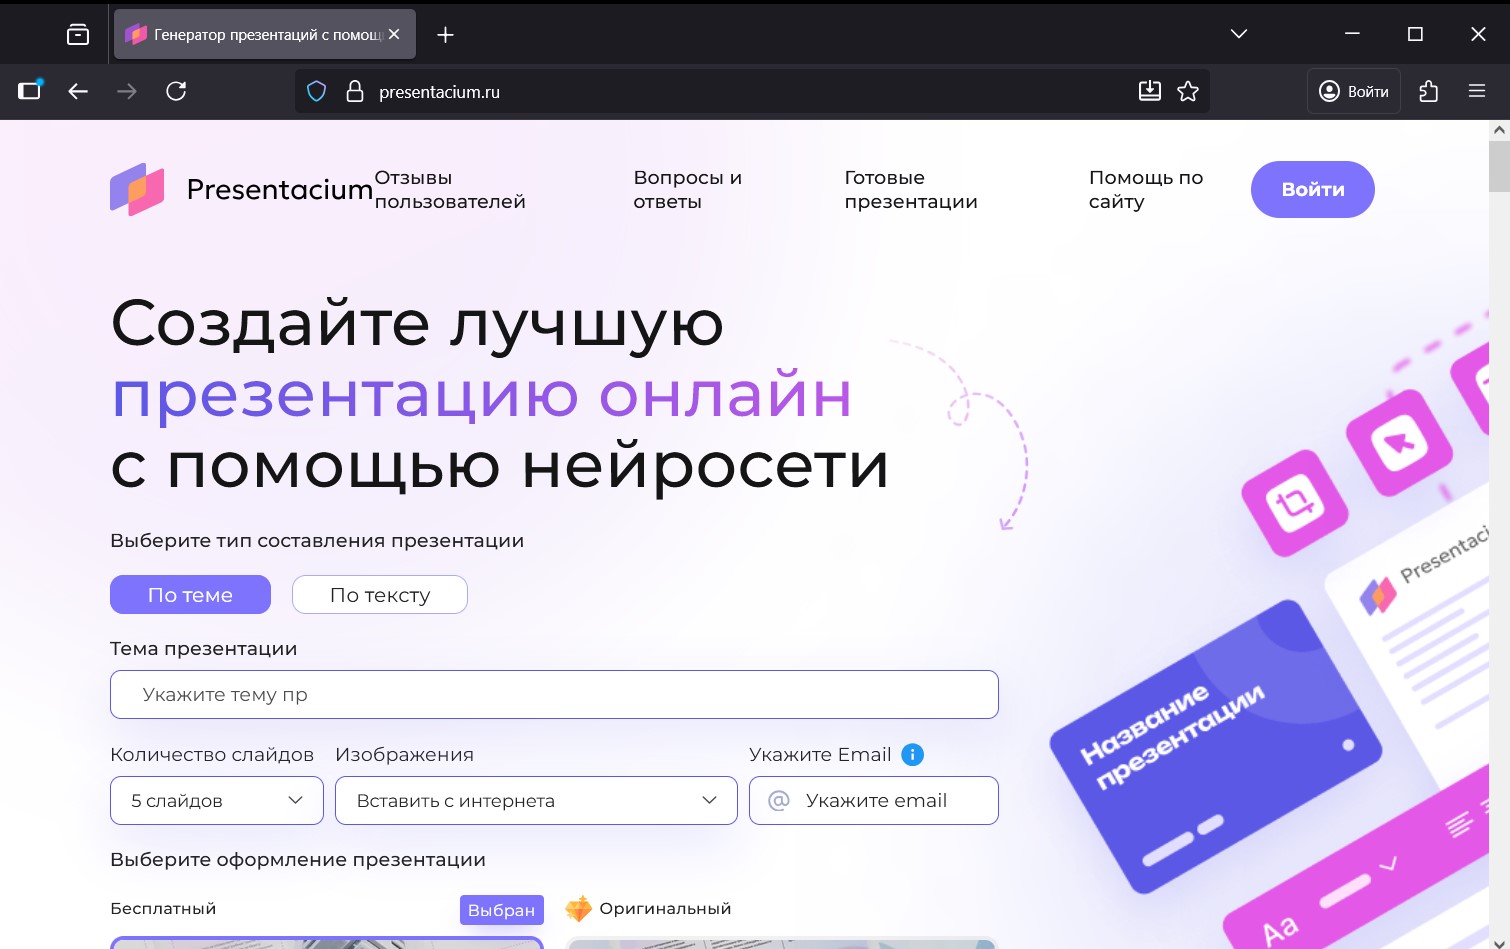Image resolution: width=1510 pixels, height=949 pixels.
Task: Open the browser tab list chevron
Action: coord(1237,33)
